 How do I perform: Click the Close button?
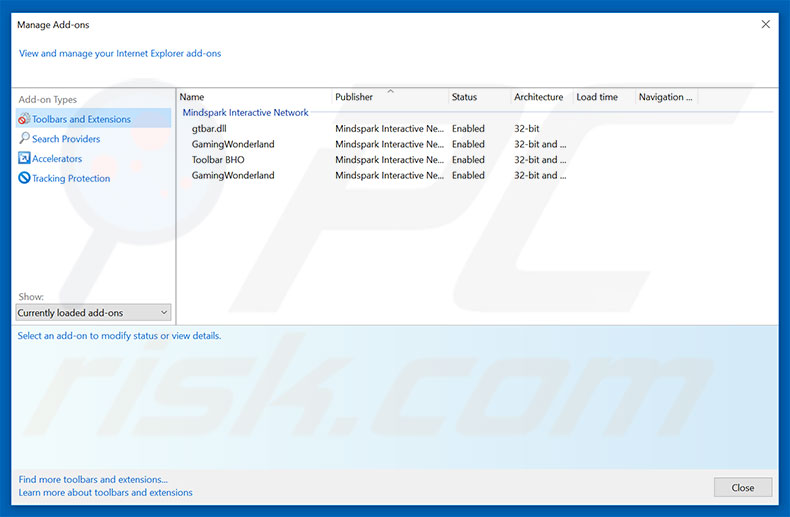(743, 487)
